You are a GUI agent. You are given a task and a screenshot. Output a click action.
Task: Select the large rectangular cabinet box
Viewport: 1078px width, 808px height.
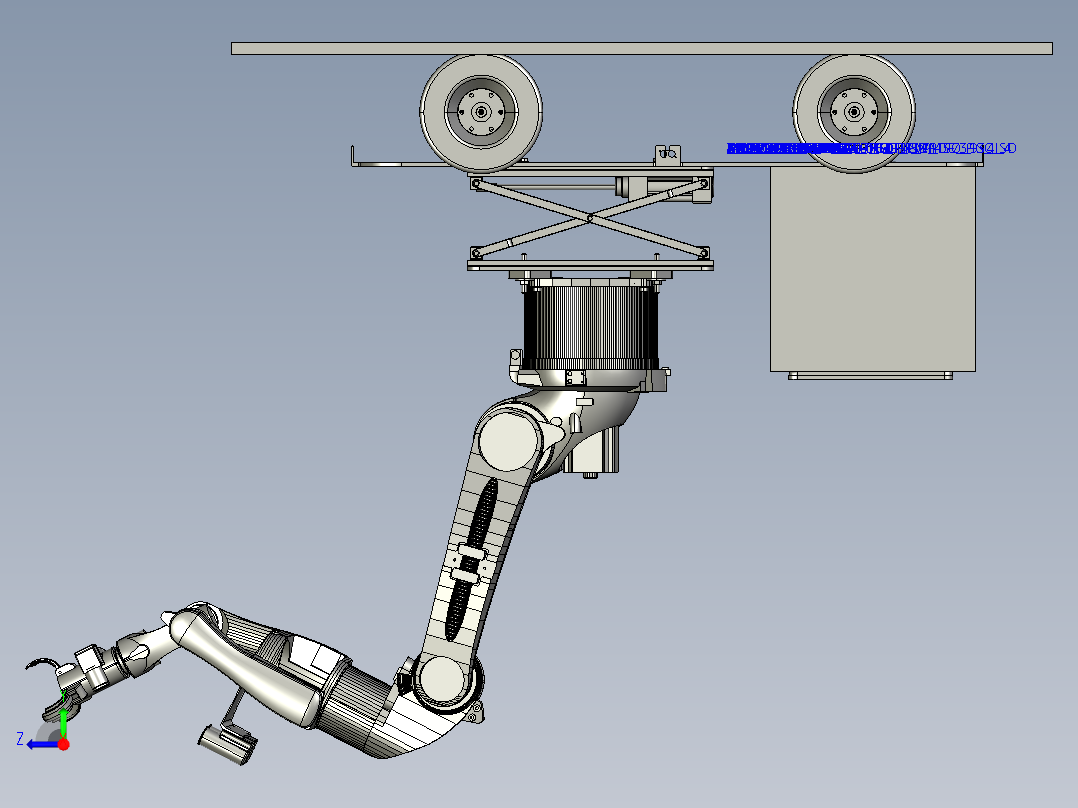[872, 269]
